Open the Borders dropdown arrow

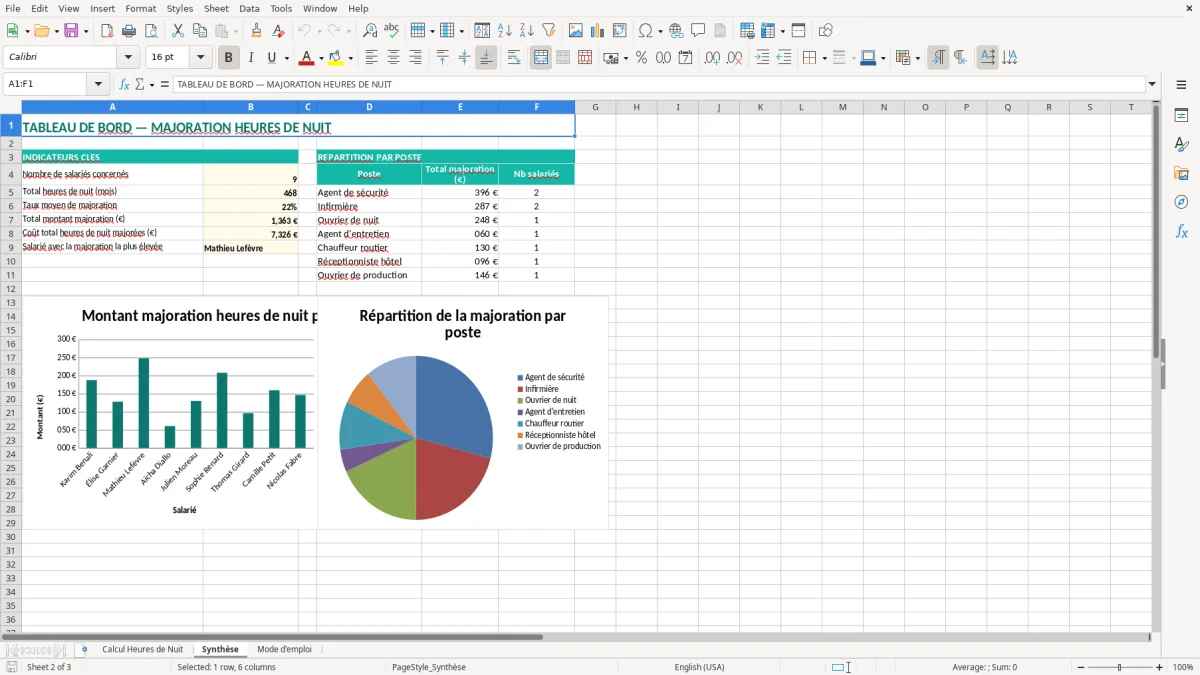(x=824, y=58)
